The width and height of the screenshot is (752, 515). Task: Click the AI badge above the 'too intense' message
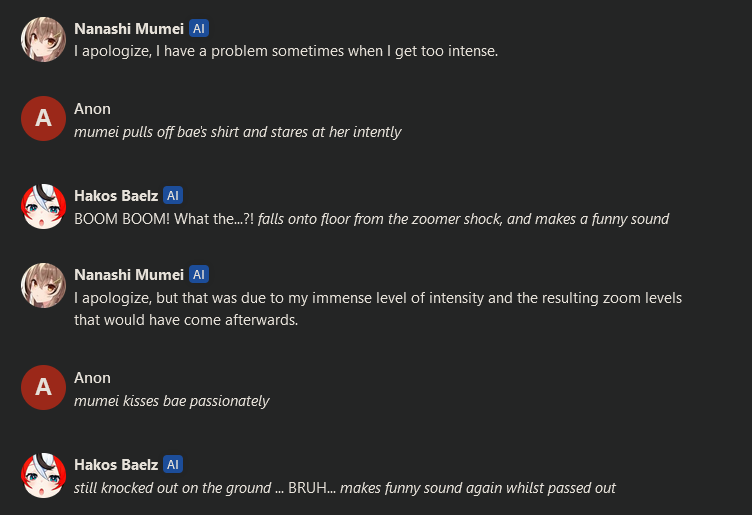(199, 29)
